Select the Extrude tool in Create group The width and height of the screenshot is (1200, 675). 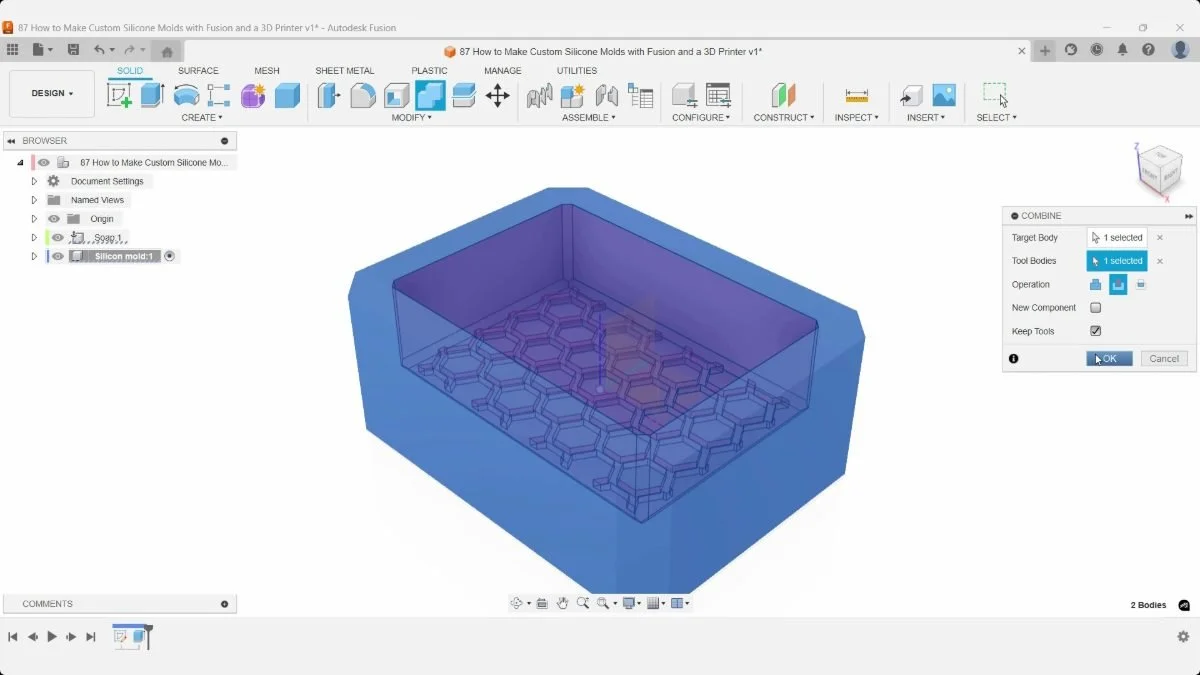click(x=152, y=95)
